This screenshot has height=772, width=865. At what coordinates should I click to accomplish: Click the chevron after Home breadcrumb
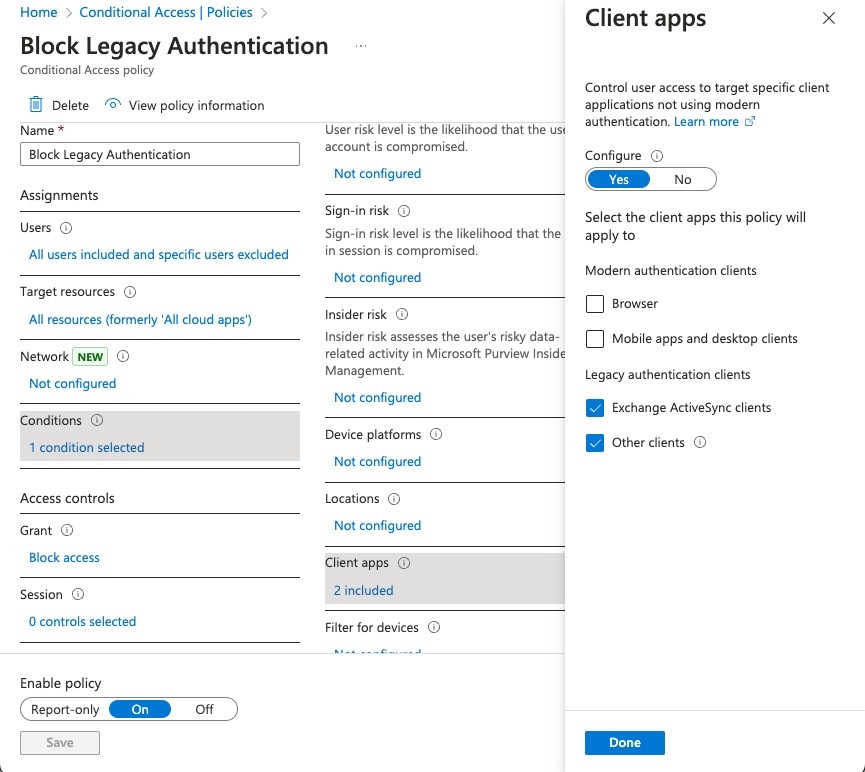tap(69, 13)
